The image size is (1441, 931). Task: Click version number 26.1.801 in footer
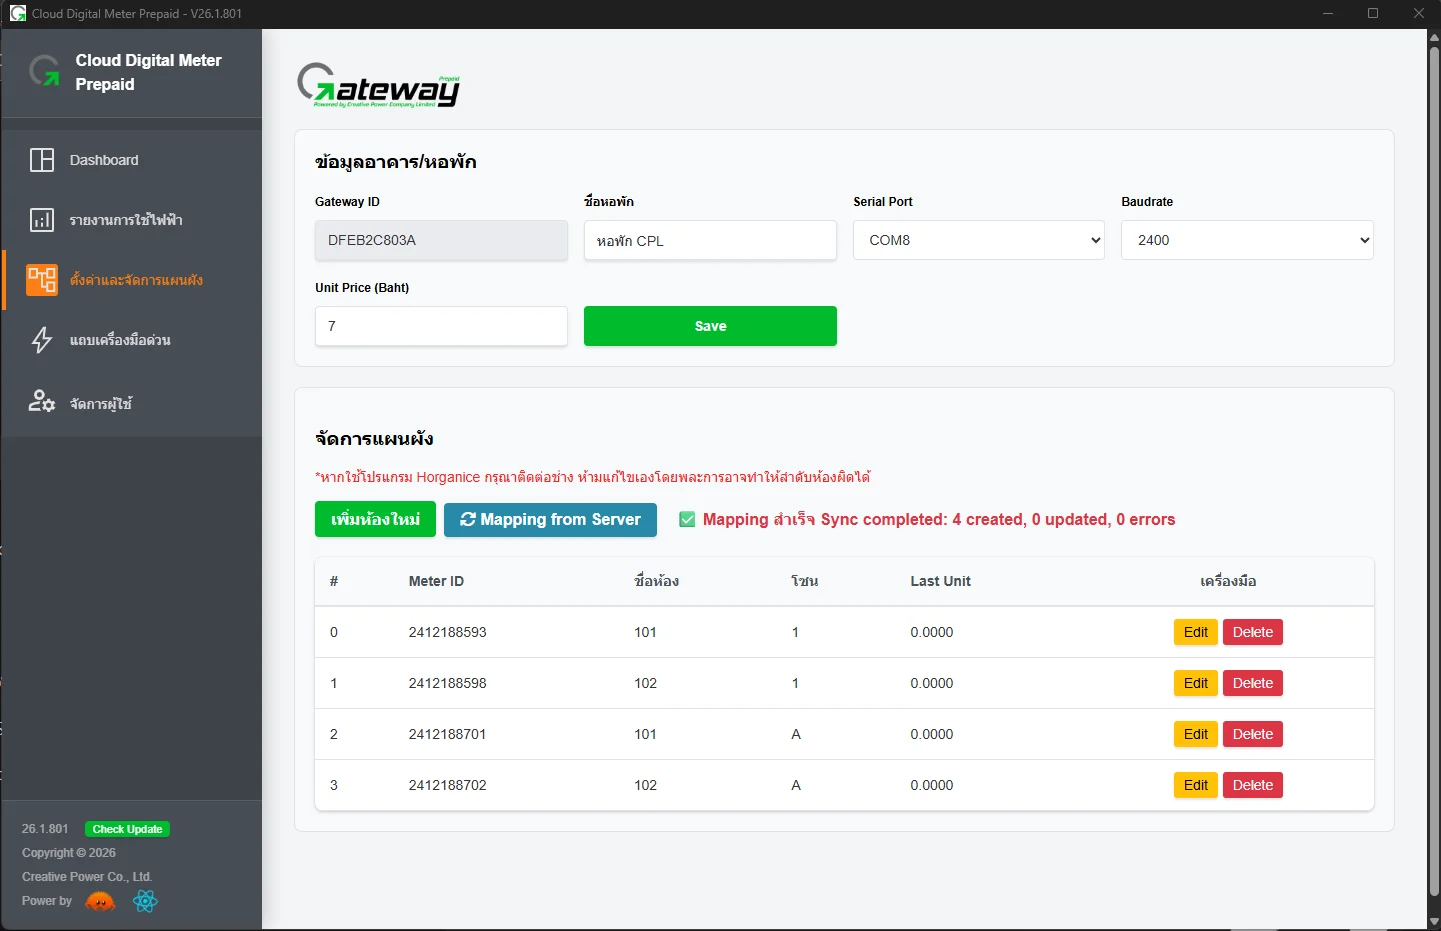click(45, 829)
